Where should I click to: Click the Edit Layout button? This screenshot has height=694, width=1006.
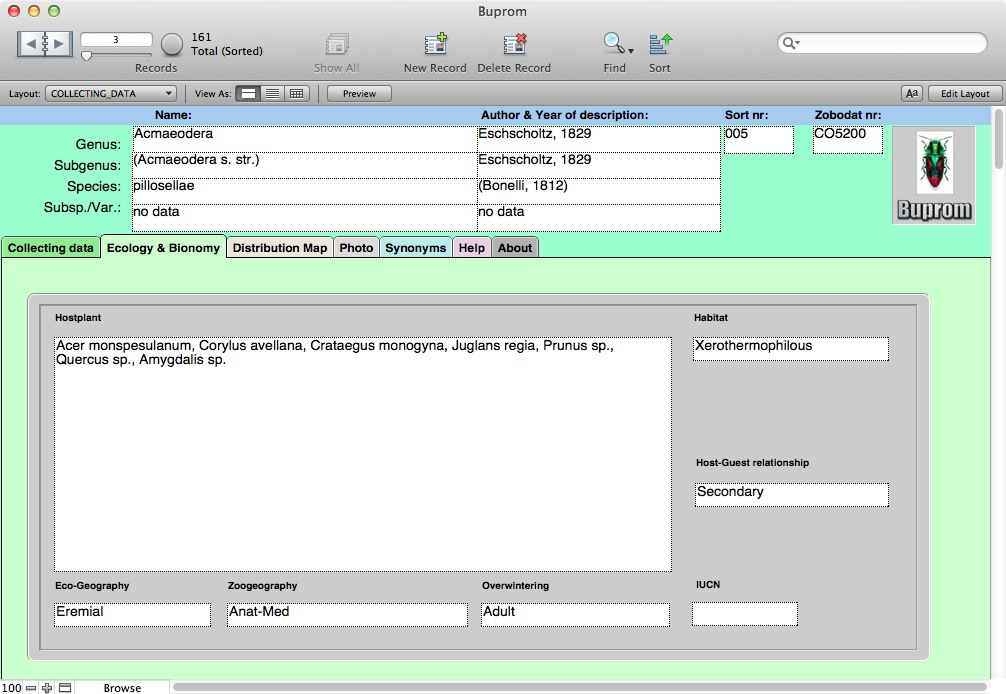(x=965, y=94)
